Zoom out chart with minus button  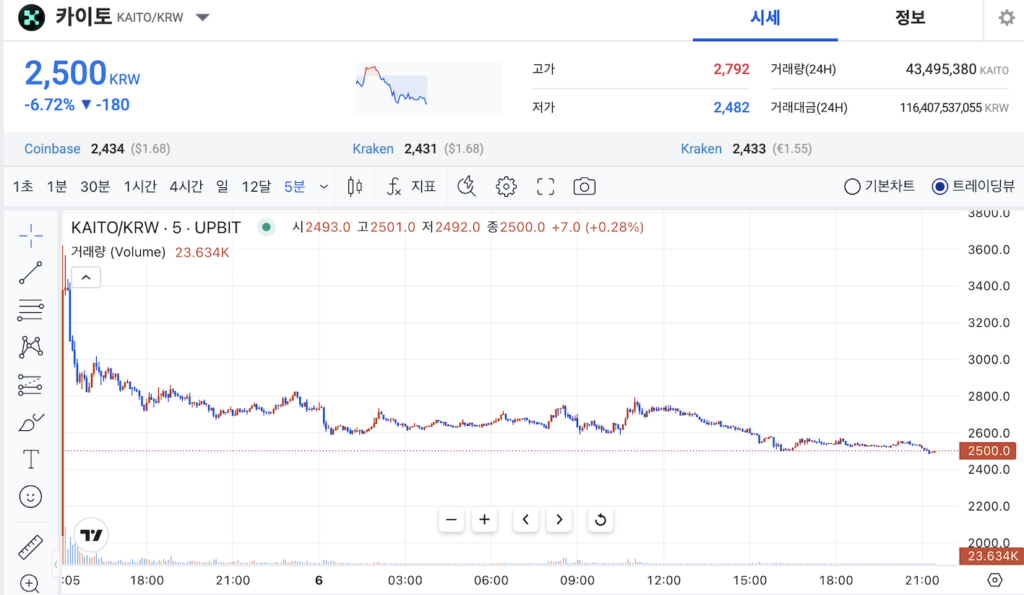point(451,520)
